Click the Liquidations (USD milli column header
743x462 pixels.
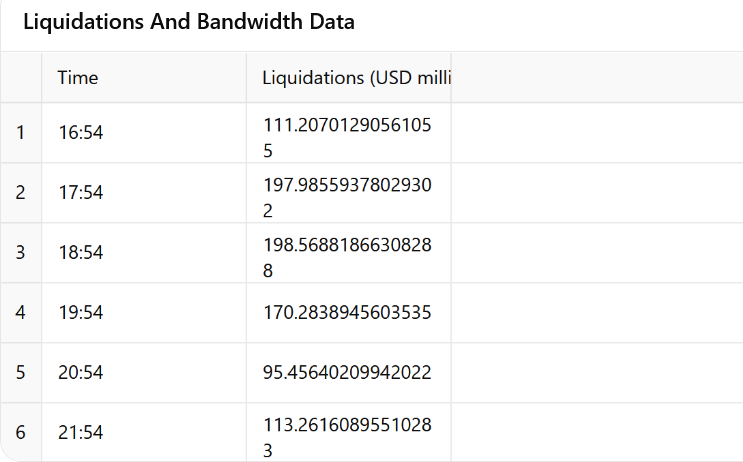click(x=349, y=78)
